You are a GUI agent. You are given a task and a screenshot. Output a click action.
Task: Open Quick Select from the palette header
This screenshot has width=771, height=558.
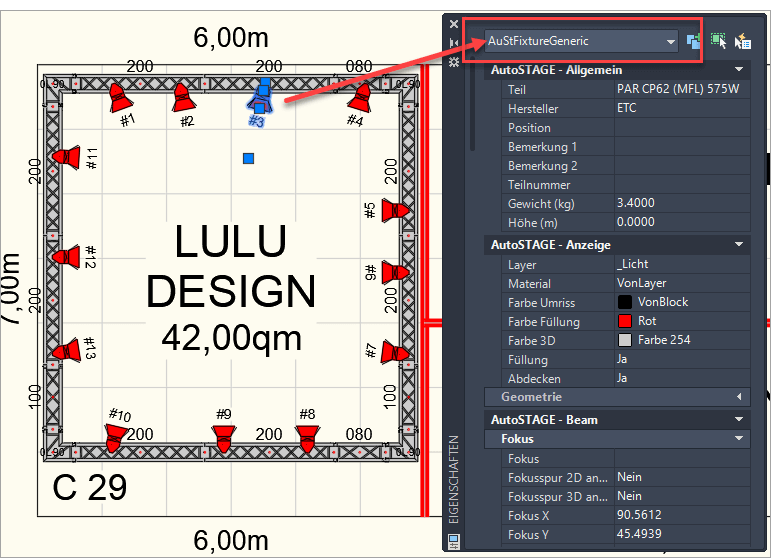click(x=742, y=41)
